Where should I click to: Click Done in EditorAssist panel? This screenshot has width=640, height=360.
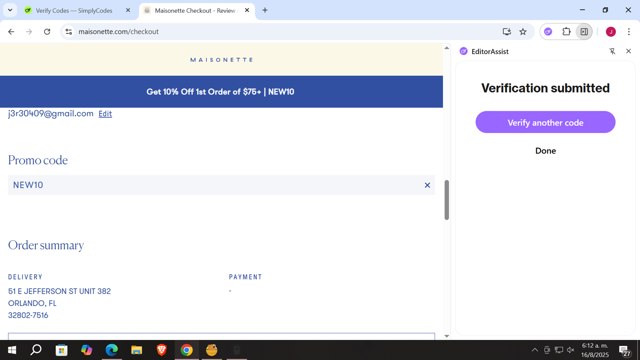(545, 151)
